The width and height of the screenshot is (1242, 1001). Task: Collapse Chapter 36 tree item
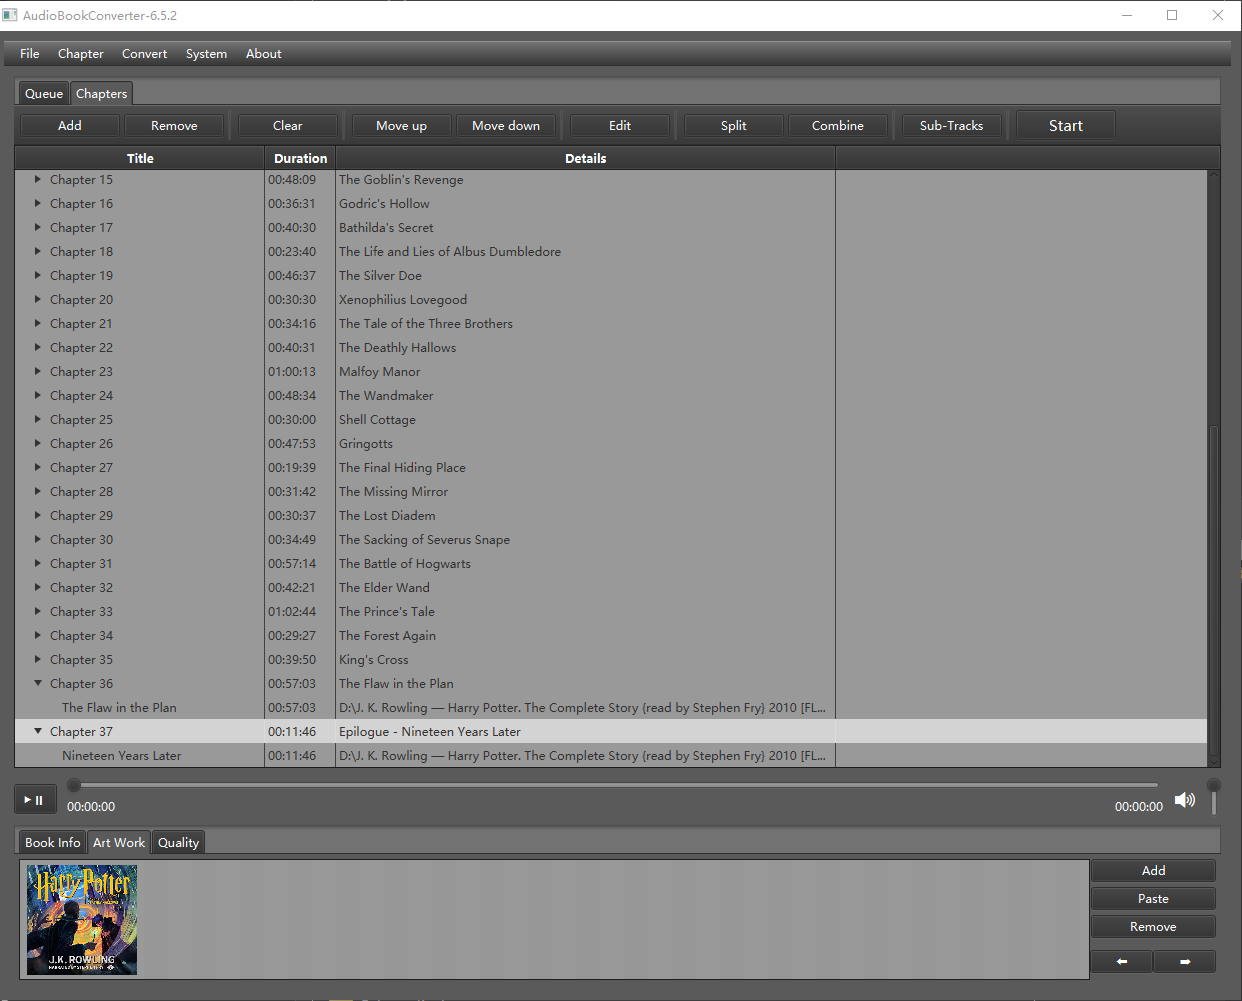[x=37, y=683]
